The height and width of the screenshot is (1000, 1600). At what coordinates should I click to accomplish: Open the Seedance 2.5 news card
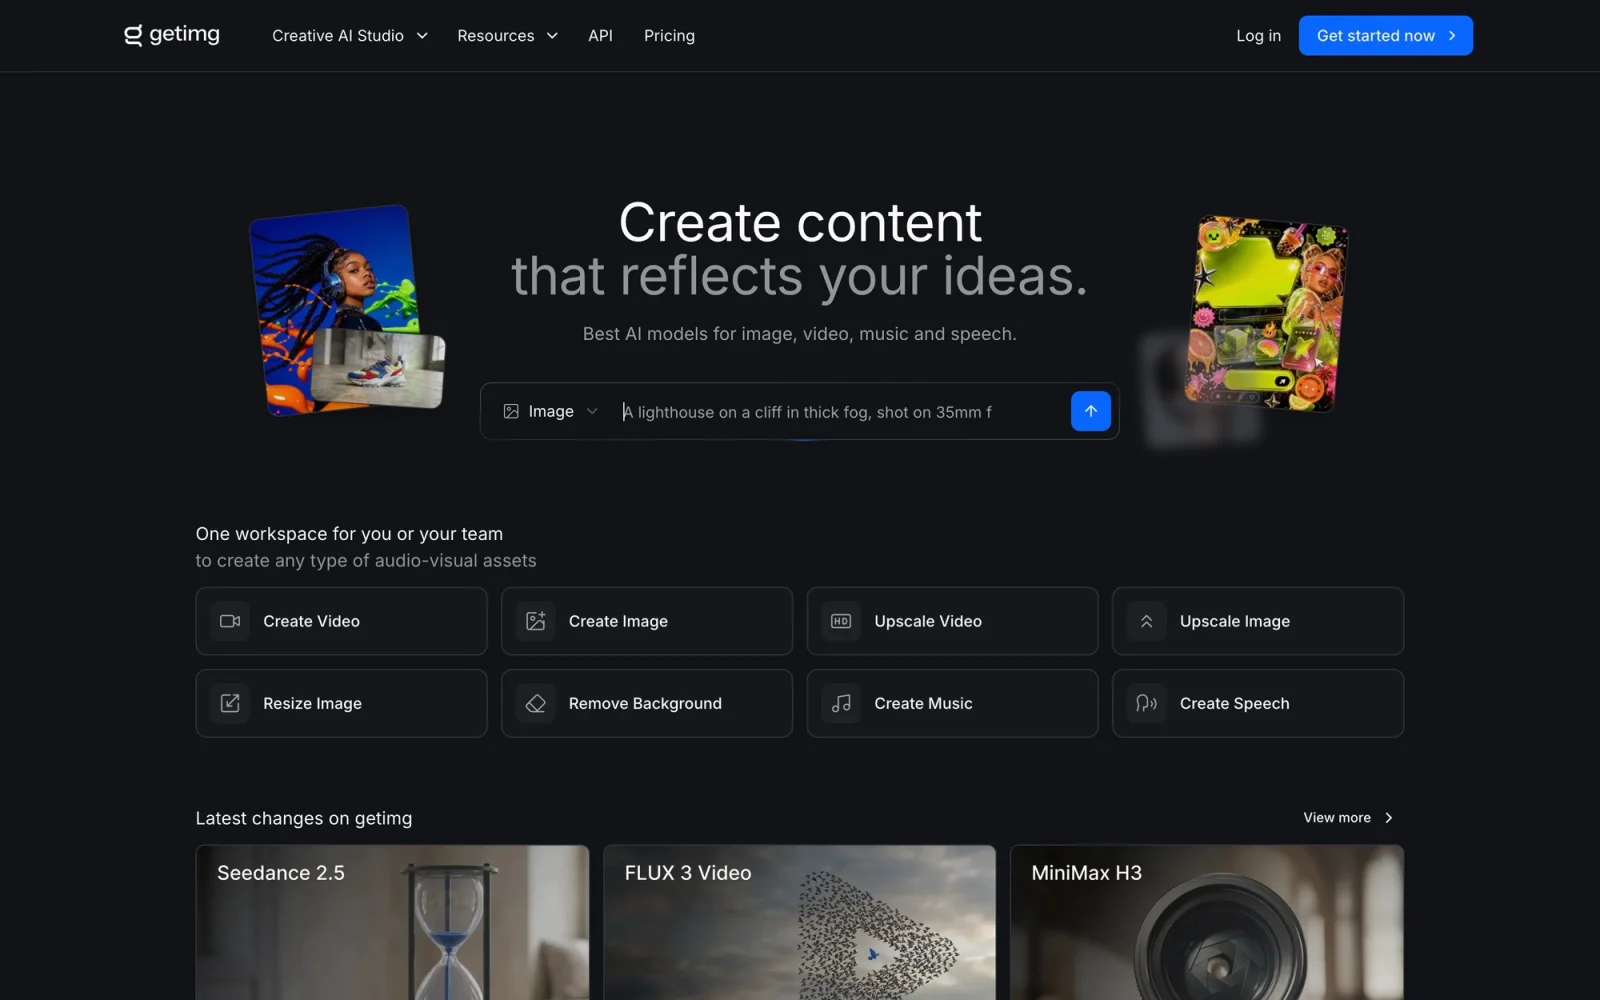(392, 922)
